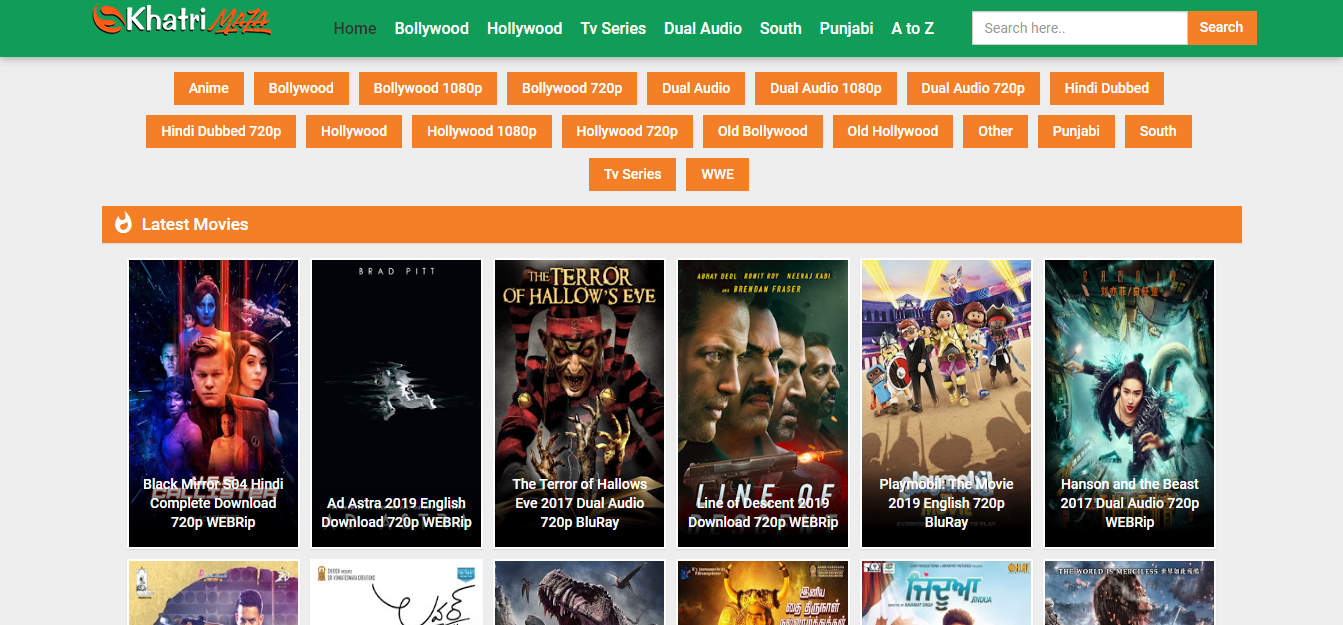The height and width of the screenshot is (625, 1343).
Task: Open the Hanson and the Beast poster
Action: coord(1130,403)
